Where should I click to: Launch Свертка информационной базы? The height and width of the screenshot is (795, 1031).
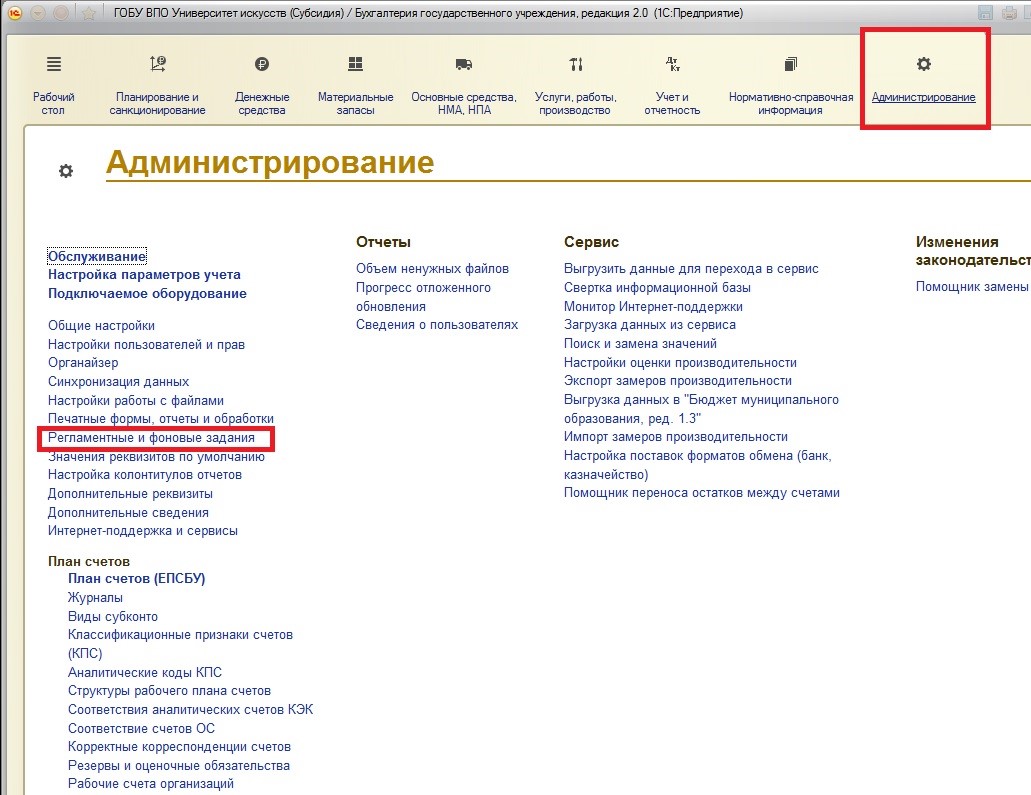pos(657,287)
